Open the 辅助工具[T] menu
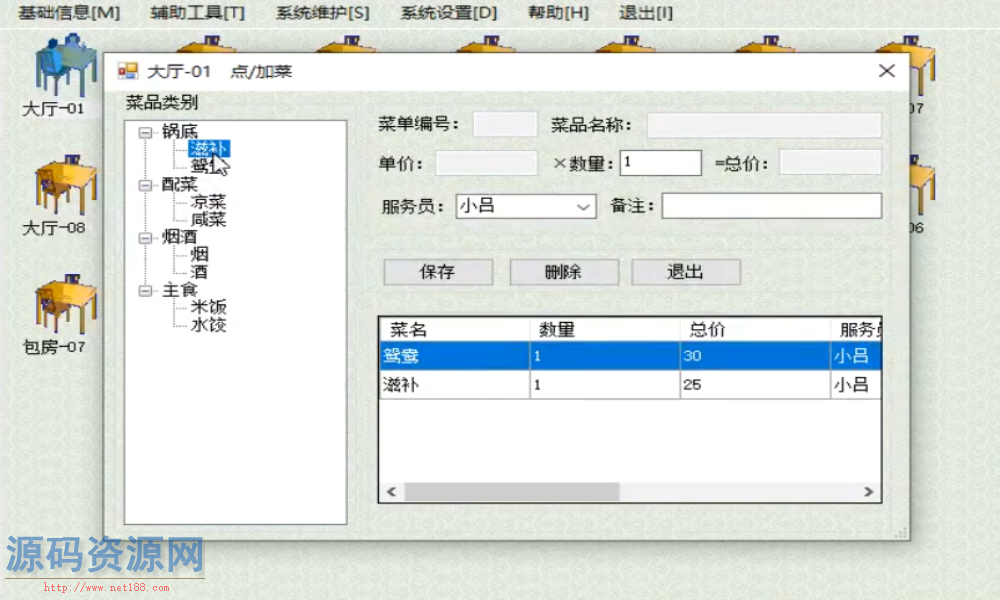This screenshot has width=1000, height=600. click(197, 13)
